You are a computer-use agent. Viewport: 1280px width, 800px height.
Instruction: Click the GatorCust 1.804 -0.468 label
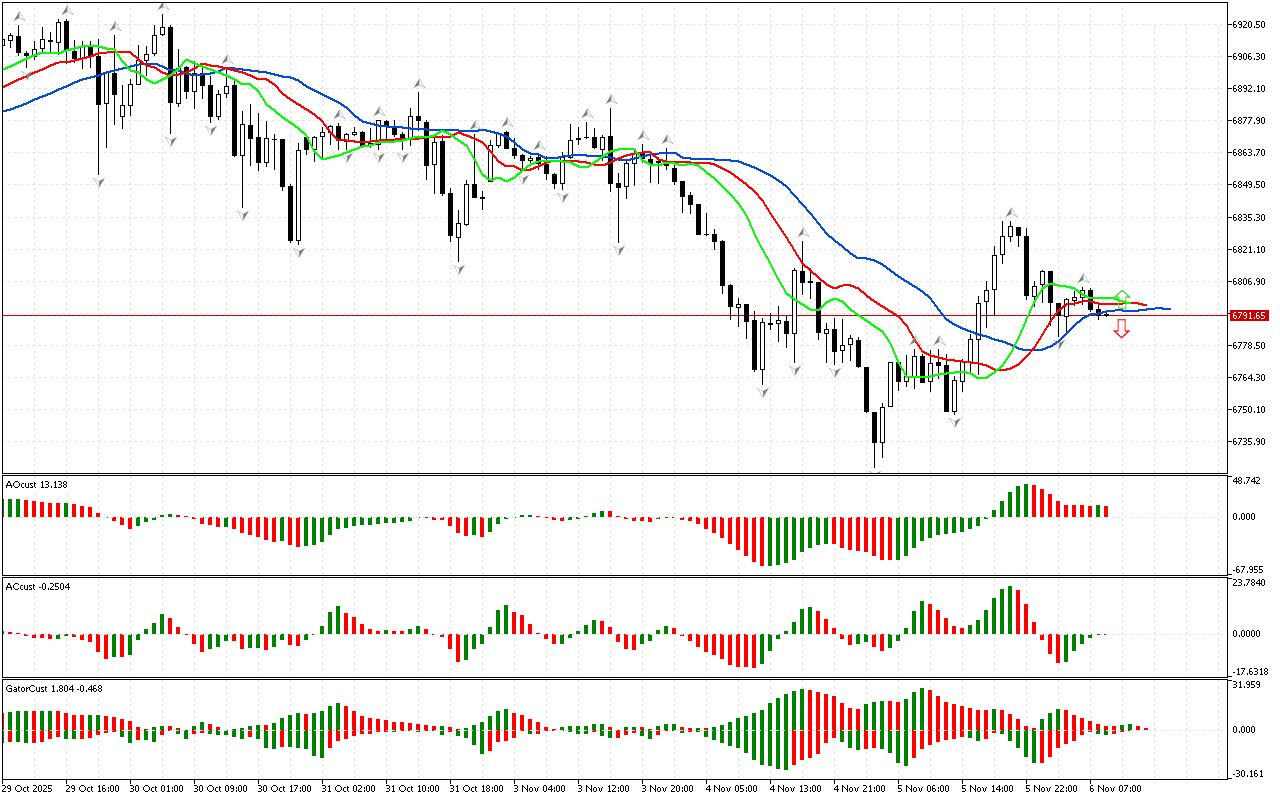pyautogui.click(x=54, y=688)
